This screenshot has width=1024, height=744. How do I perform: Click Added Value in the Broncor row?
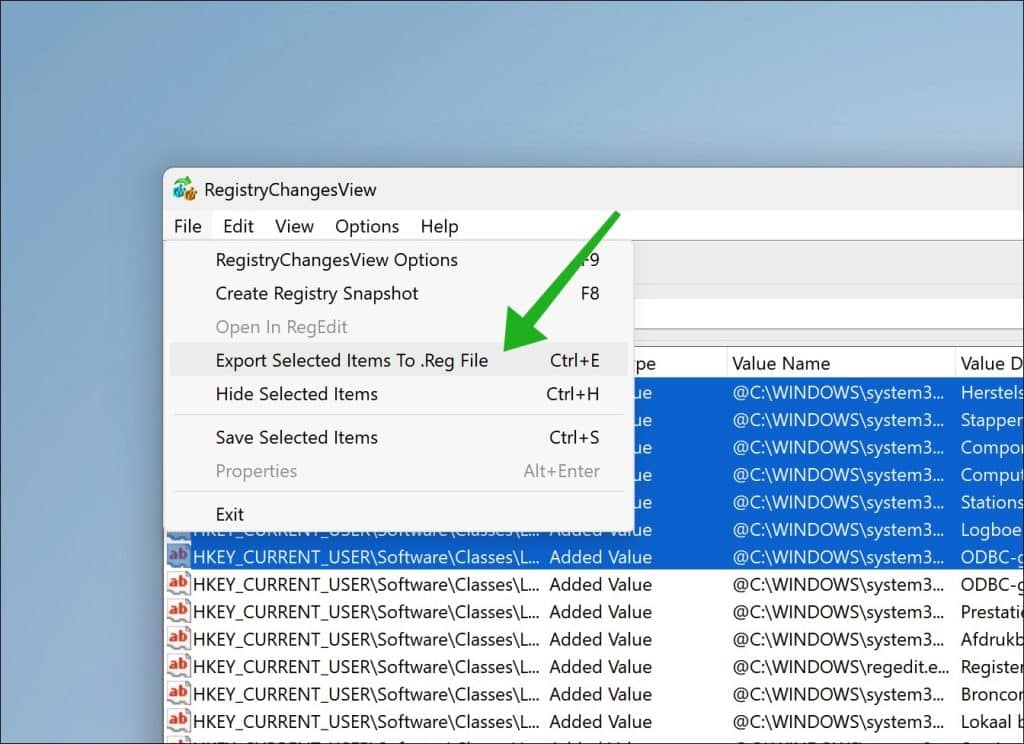[600, 694]
